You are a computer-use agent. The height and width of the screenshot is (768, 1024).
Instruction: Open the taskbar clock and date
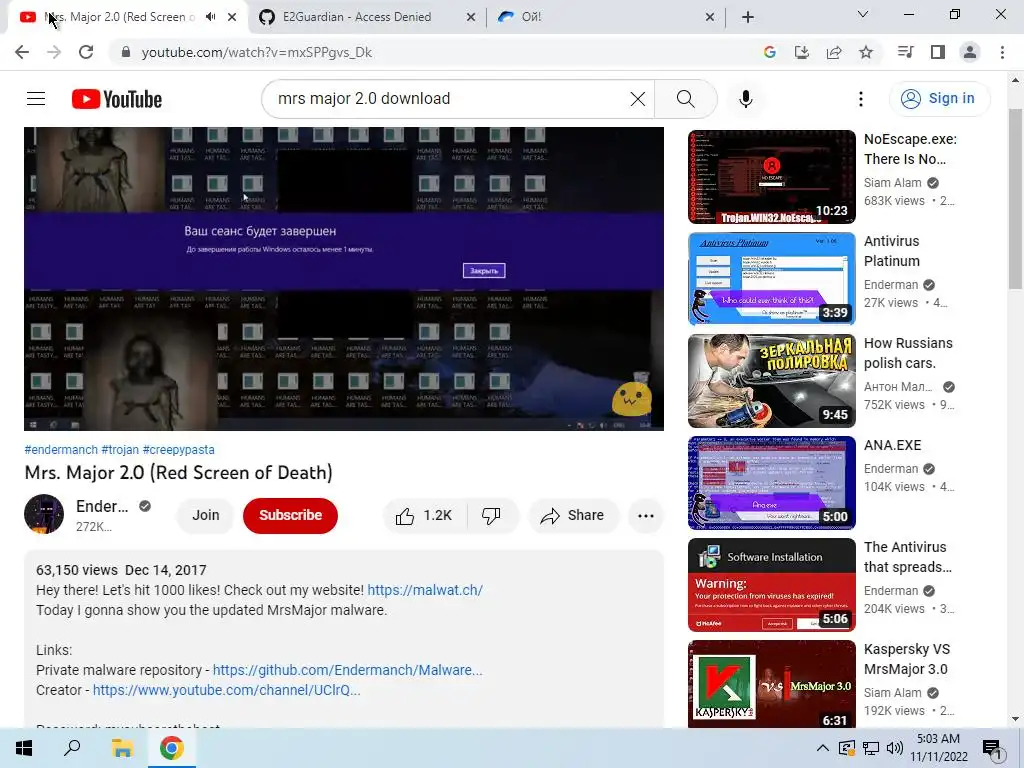[x=939, y=748]
